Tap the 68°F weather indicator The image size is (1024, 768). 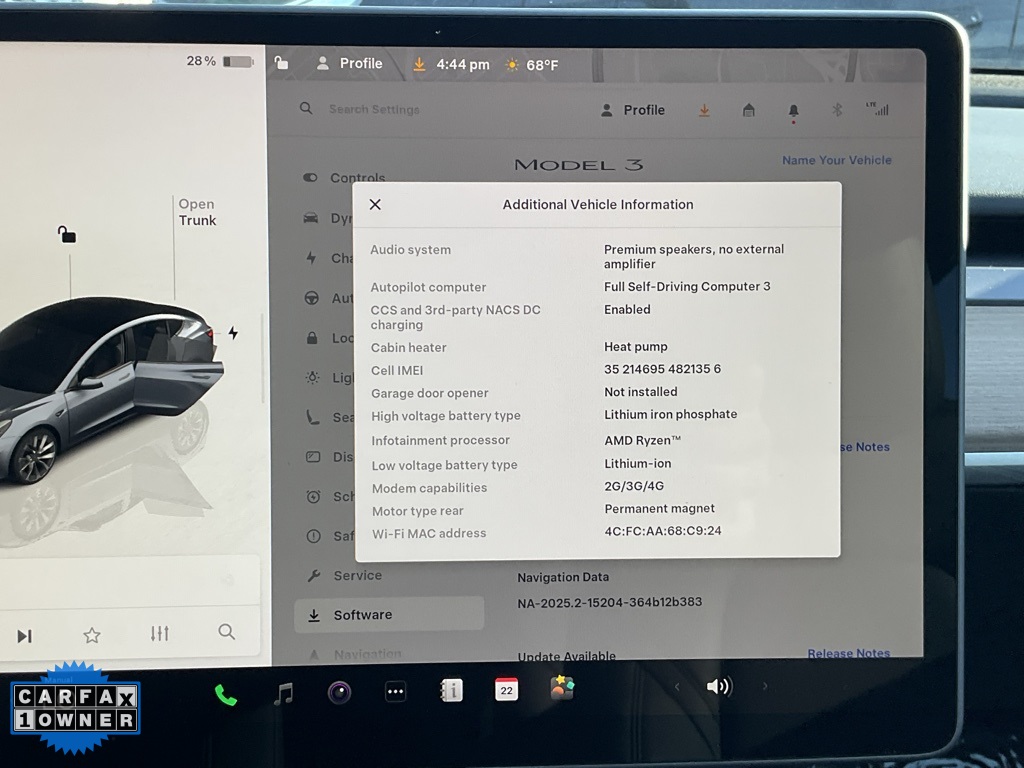532,65
